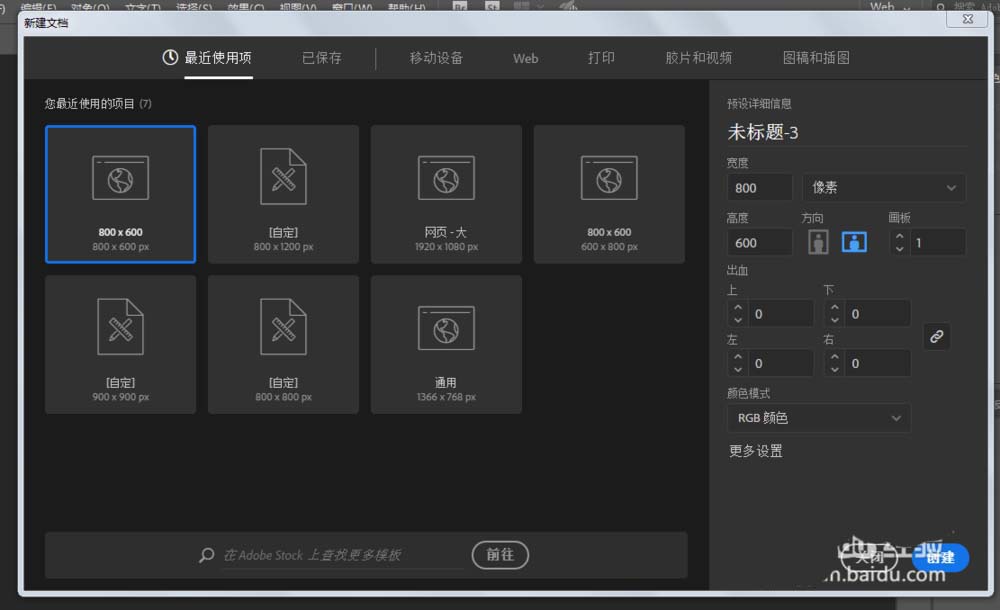Click the 创建 button
Image resolution: width=1000 pixels, height=610 pixels.
[941, 558]
